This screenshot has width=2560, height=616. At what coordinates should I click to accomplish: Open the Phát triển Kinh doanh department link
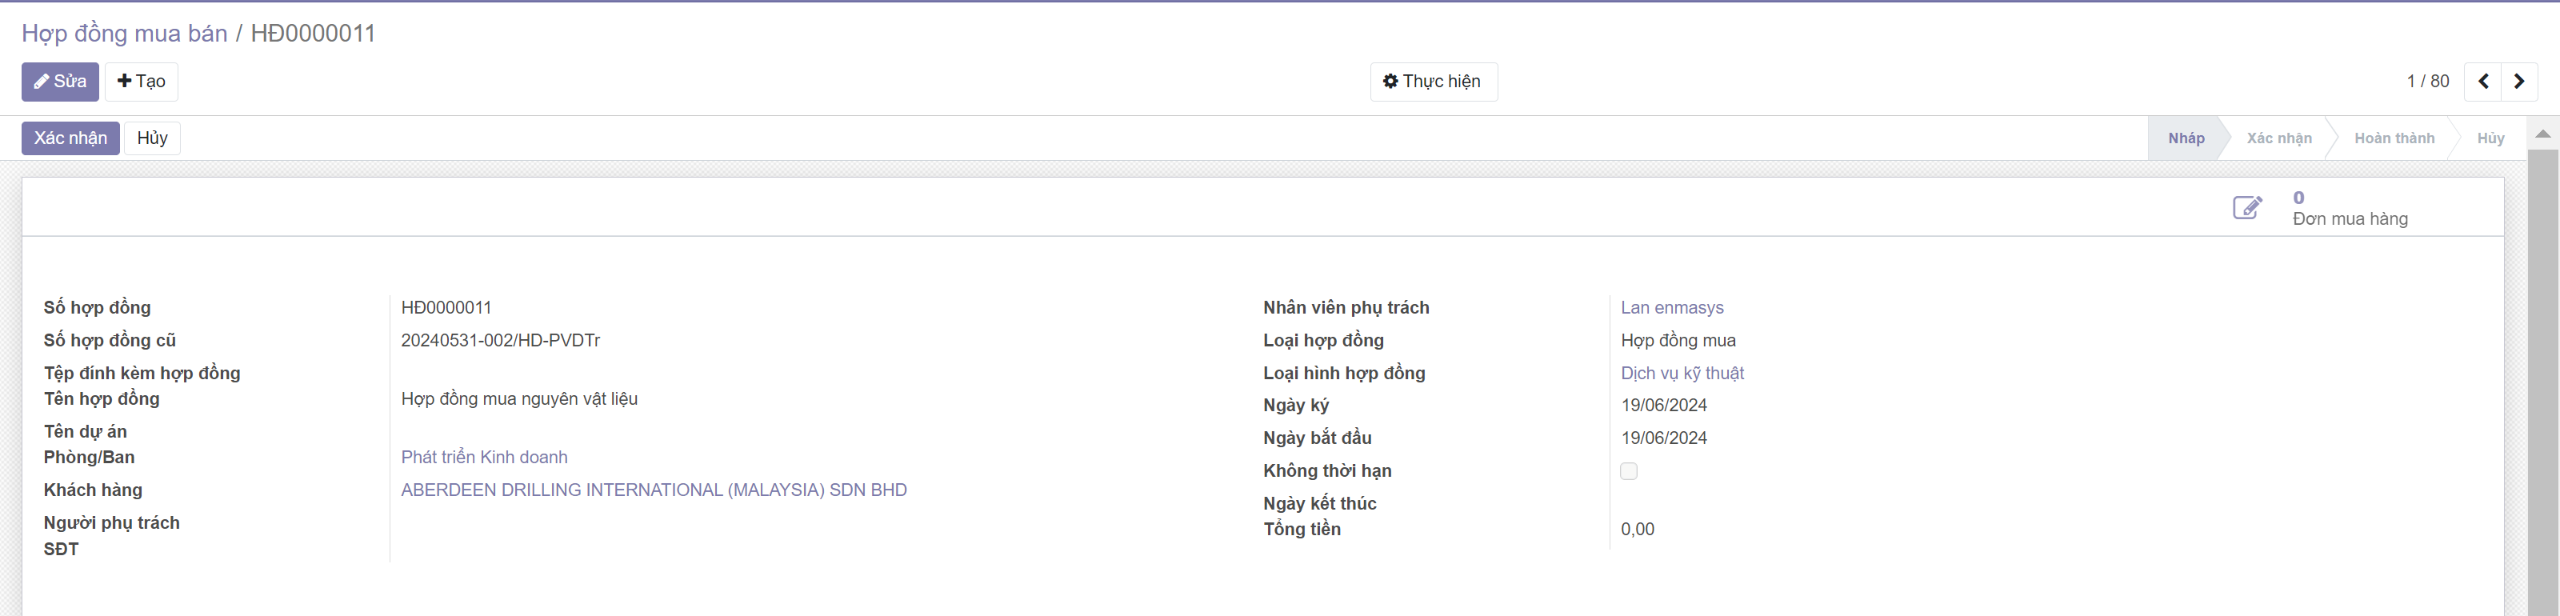tap(484, 457)
